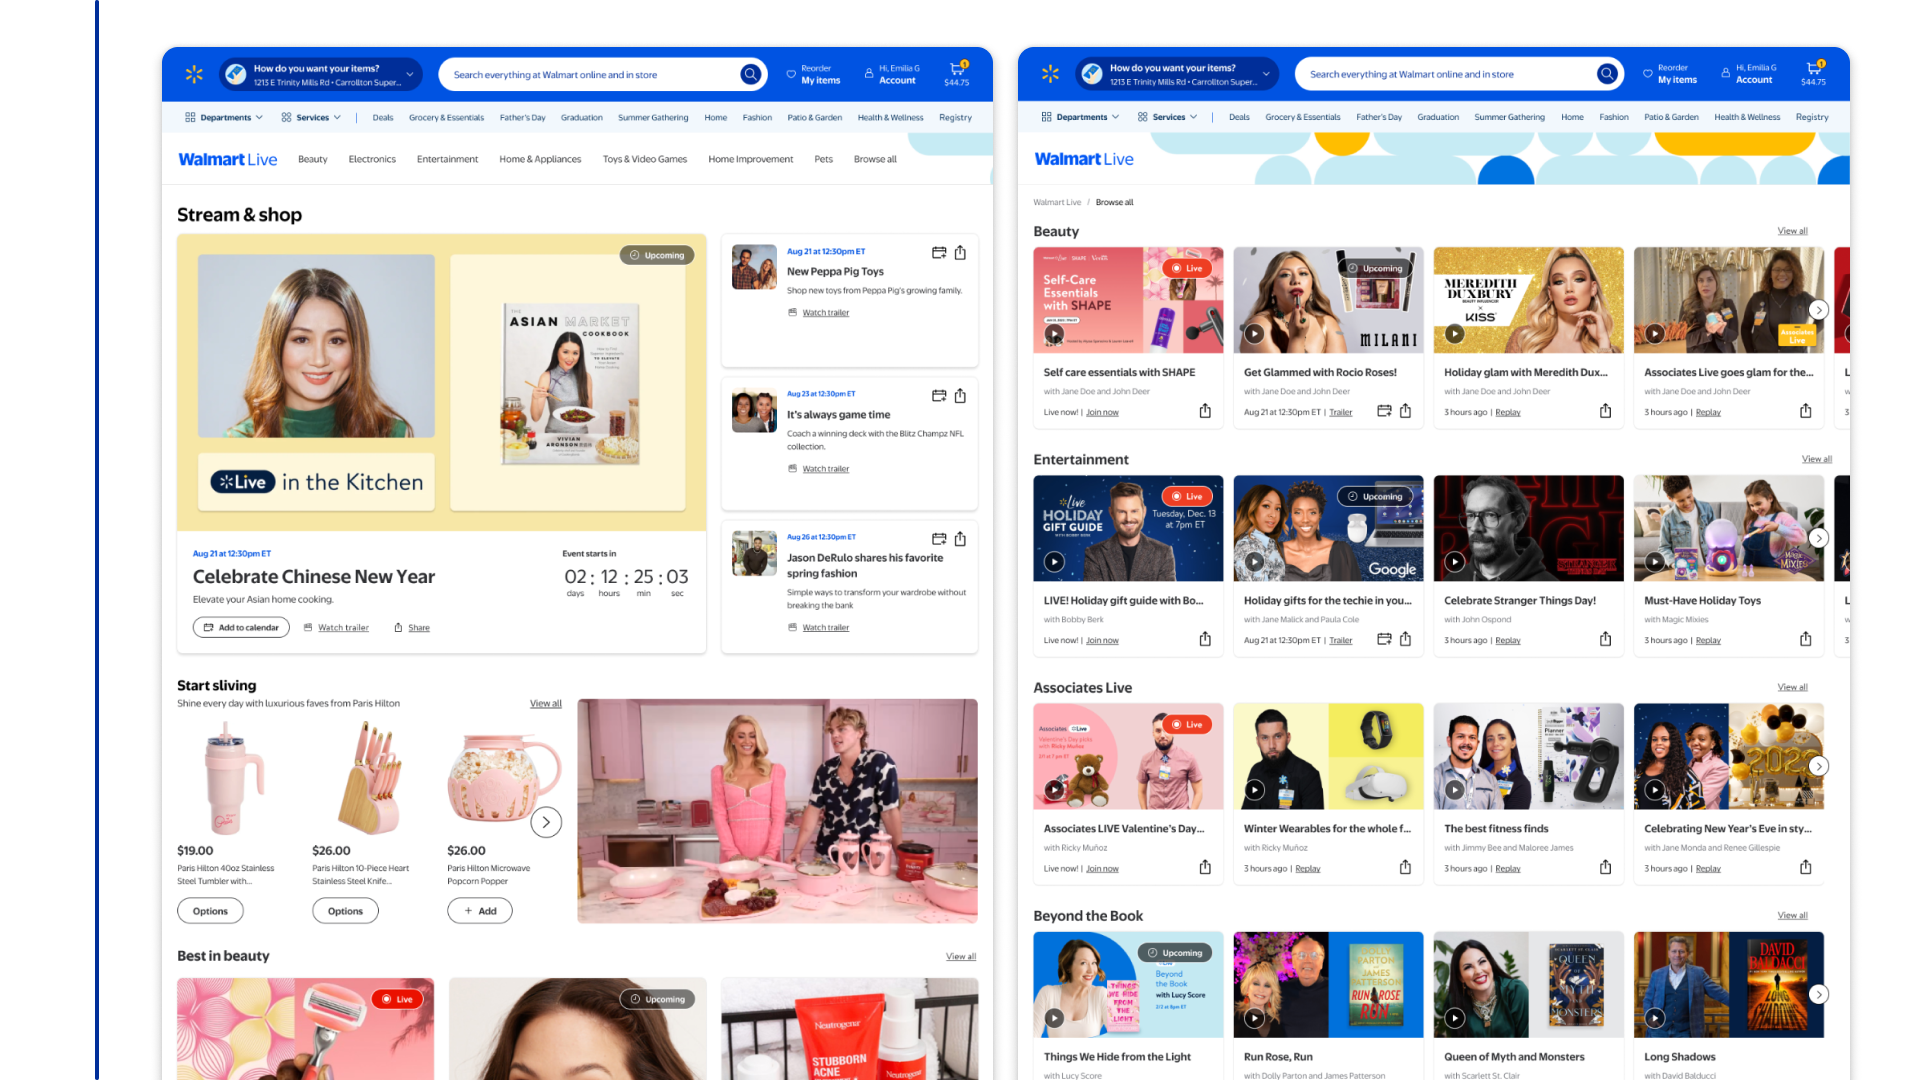This screenshot has height=1080, width=1920.
Task: Share The best fitness finds card
Action: (1605, 867)
